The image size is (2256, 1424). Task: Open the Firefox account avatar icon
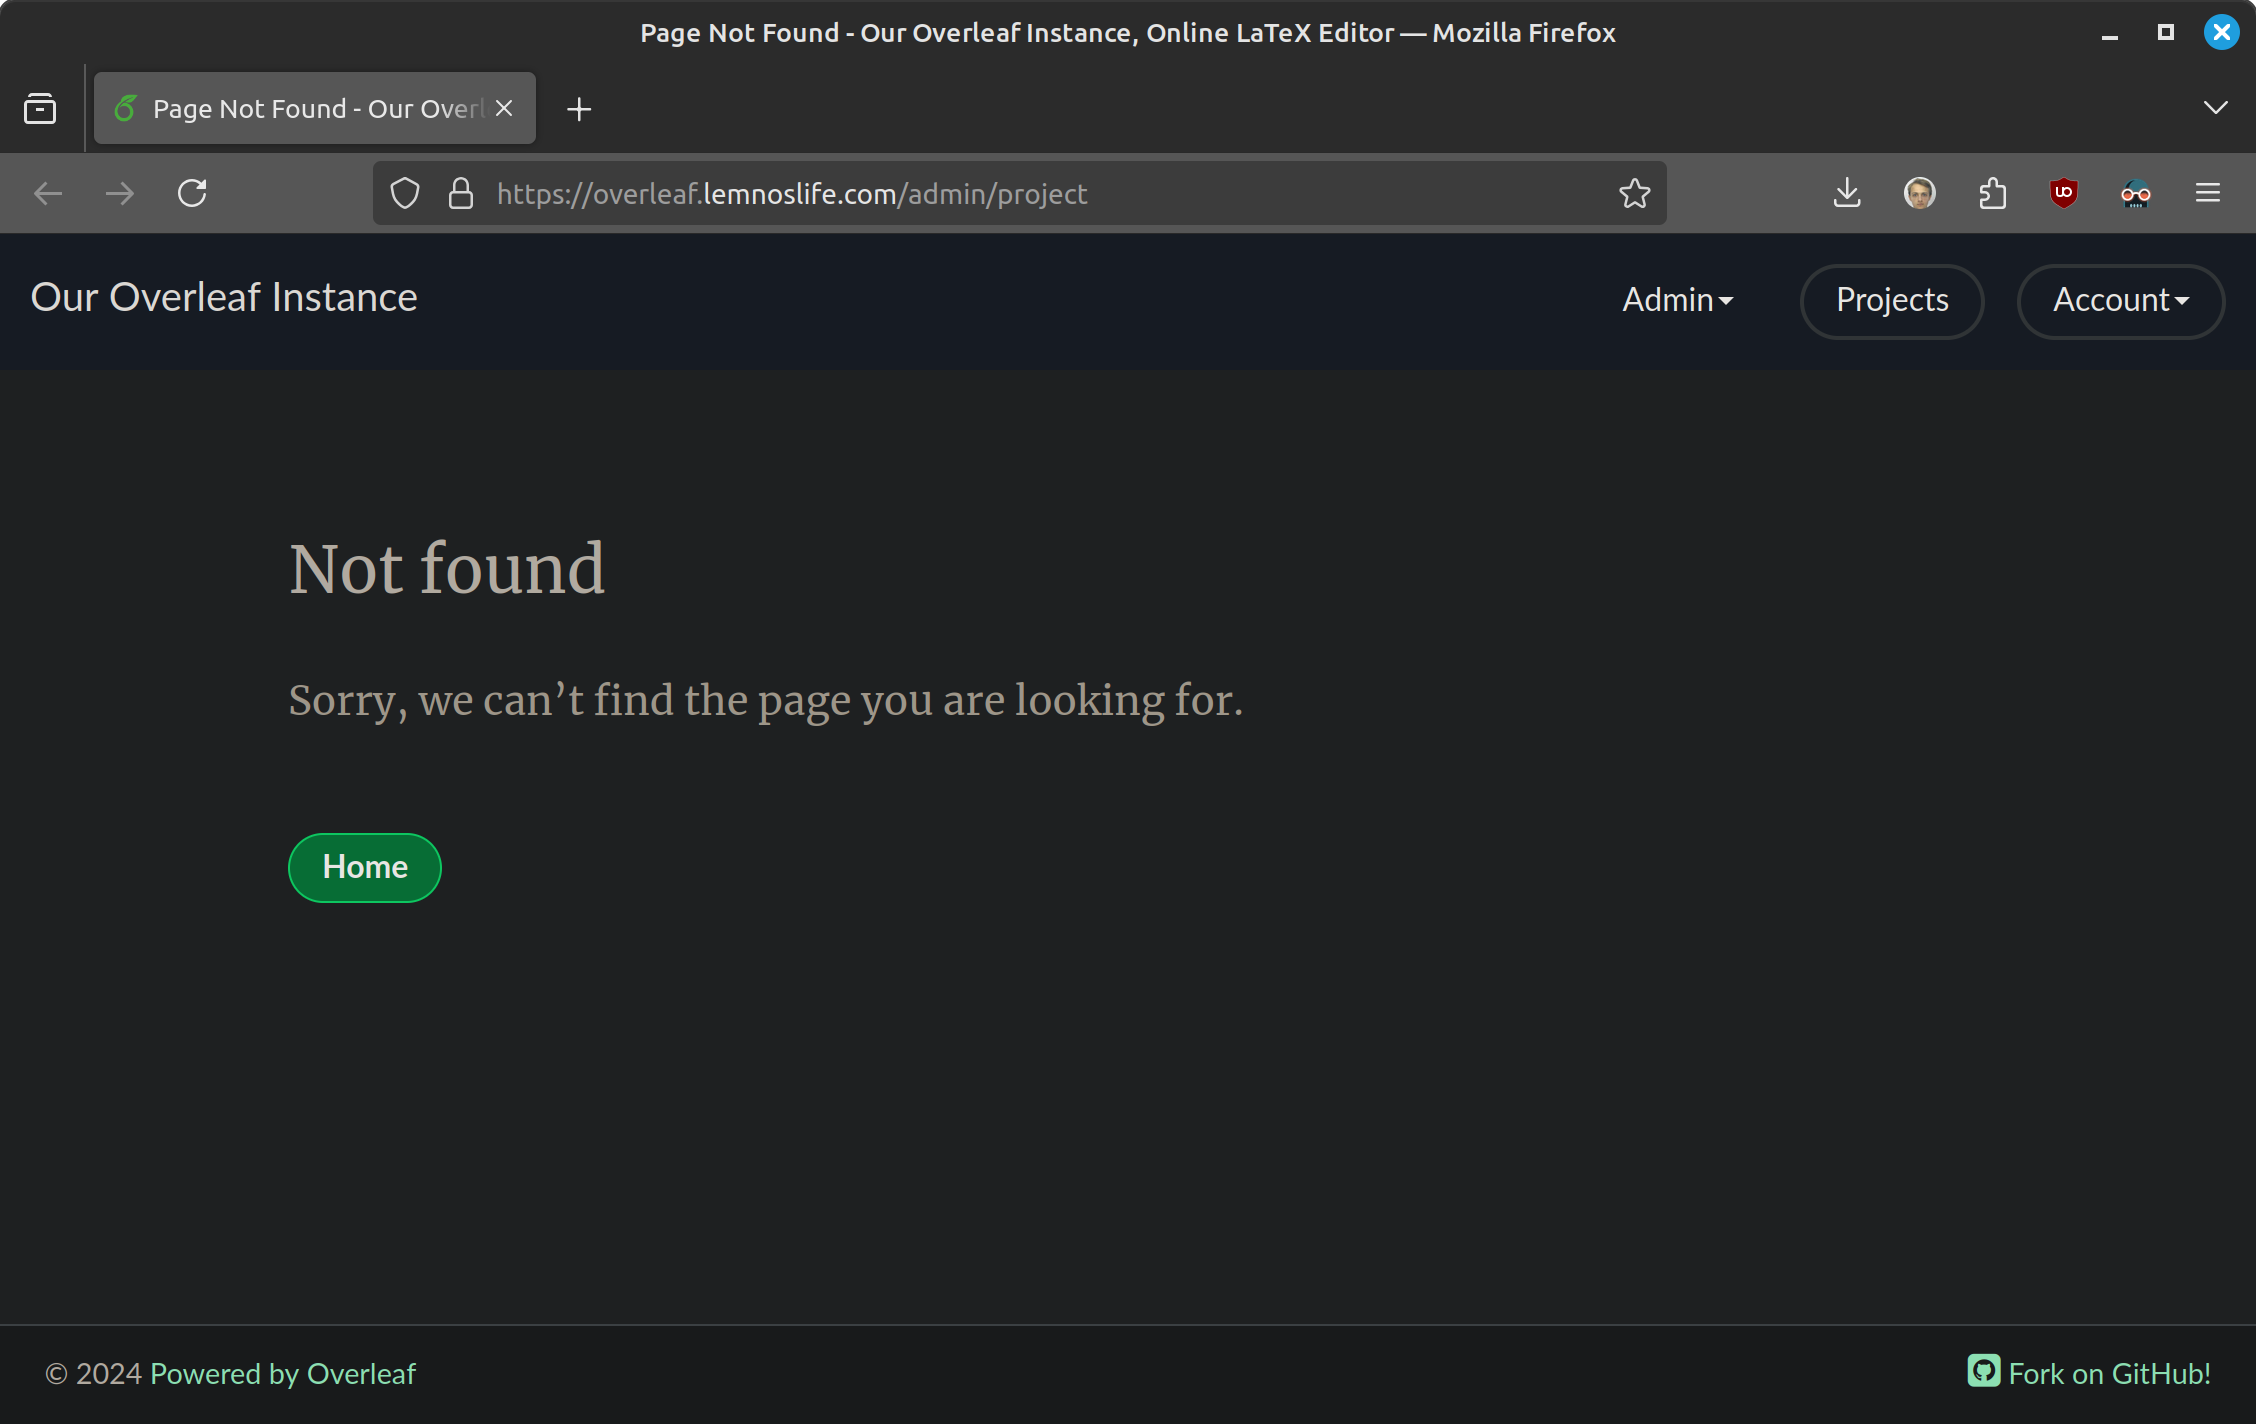tap(1919, 193)
